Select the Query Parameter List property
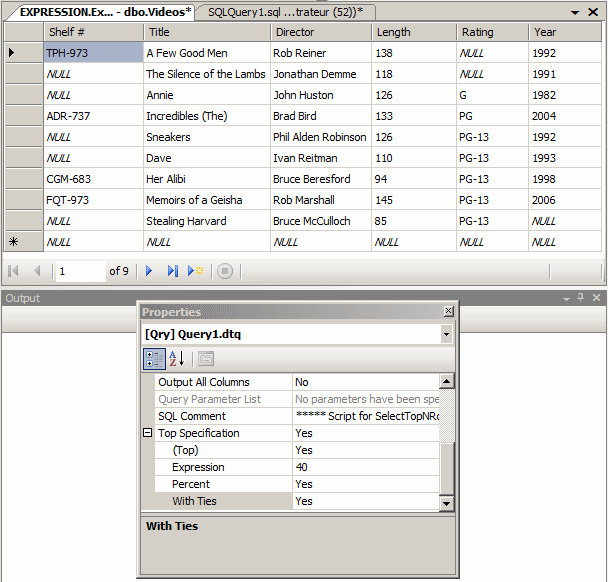Viewport: 608px width, 582px height. click(297, 399)
